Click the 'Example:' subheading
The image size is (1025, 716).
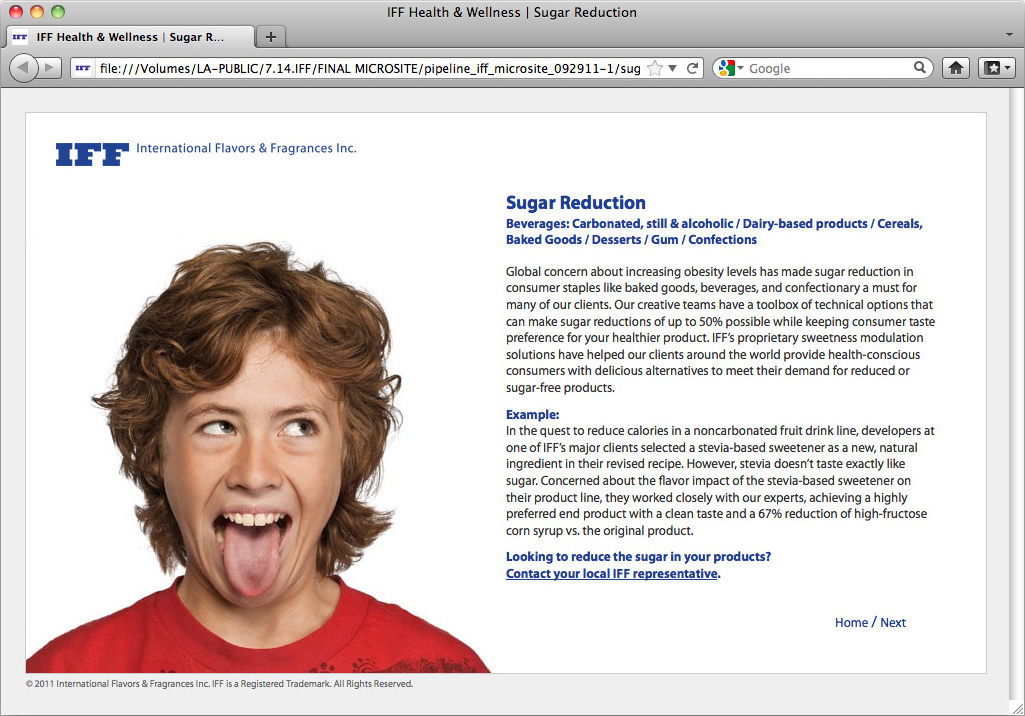tap(532, 415)
